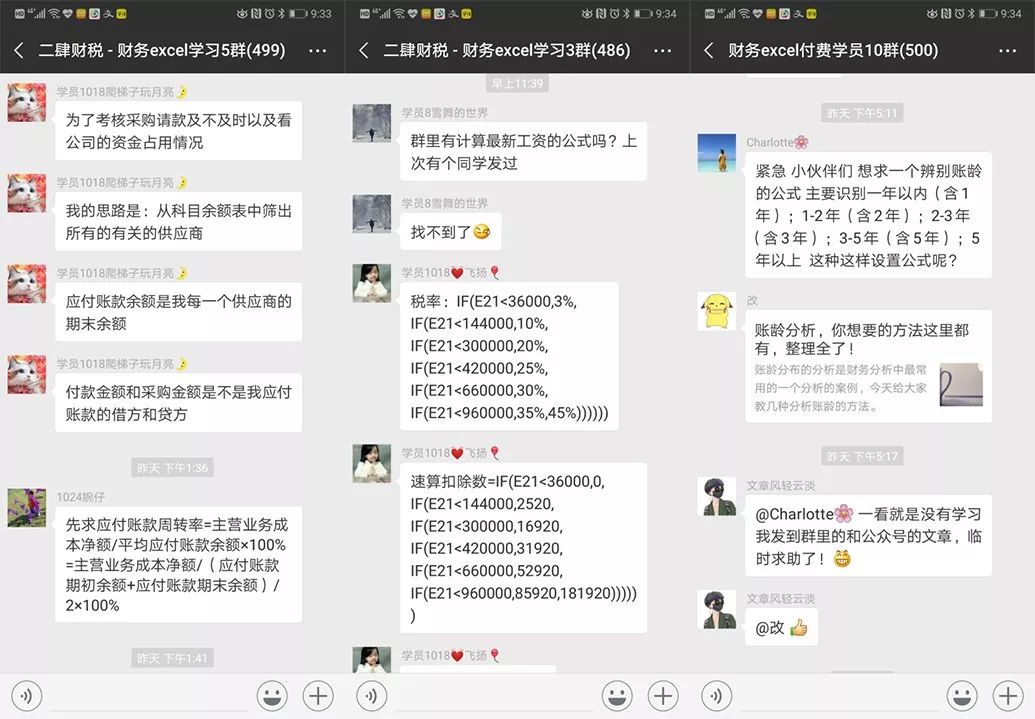This screenshot has height=719, width=1035.
Task: Tap chat title 二肆财税 - 财务excel学习3群(486)
Action: coord(507,50)
